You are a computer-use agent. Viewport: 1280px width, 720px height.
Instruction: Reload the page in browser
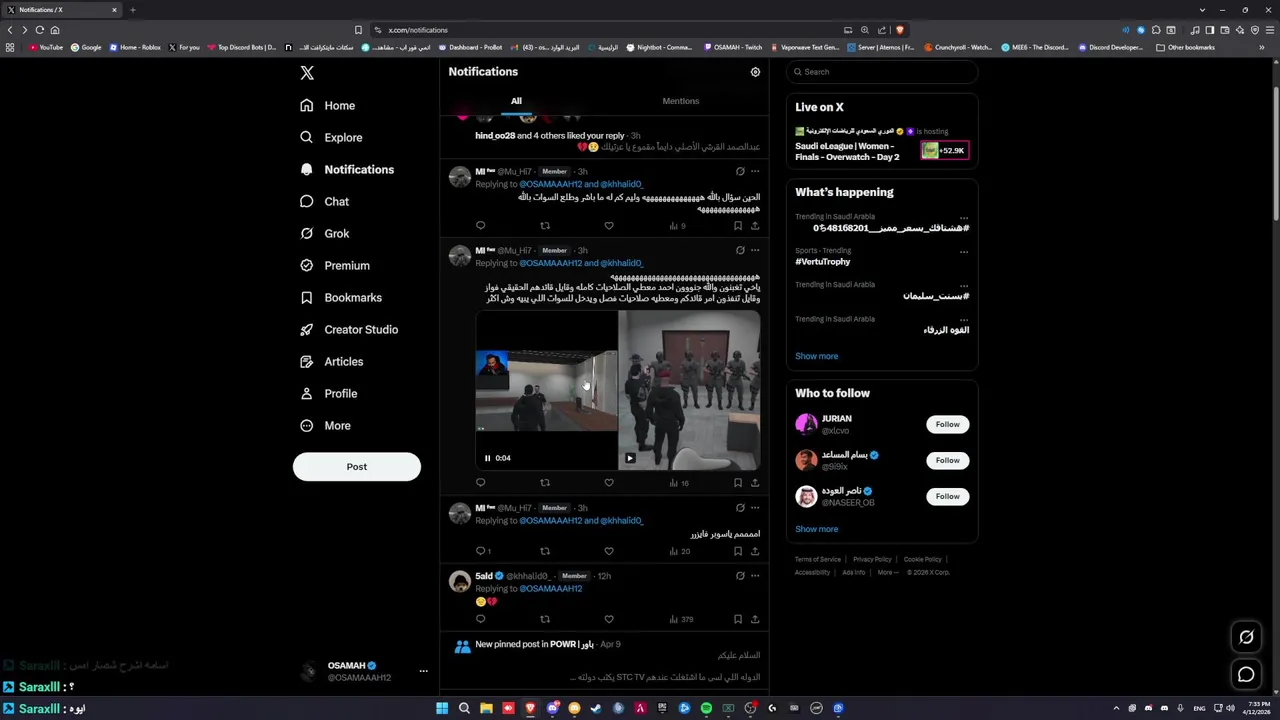point(40,30)
